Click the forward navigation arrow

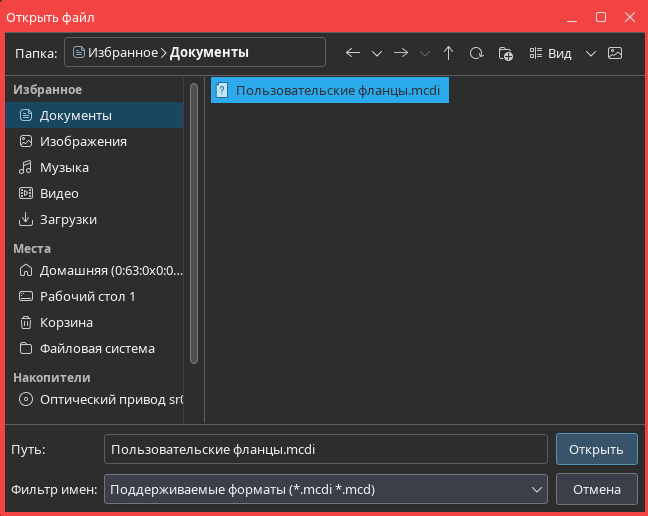(x=401, y=53)
